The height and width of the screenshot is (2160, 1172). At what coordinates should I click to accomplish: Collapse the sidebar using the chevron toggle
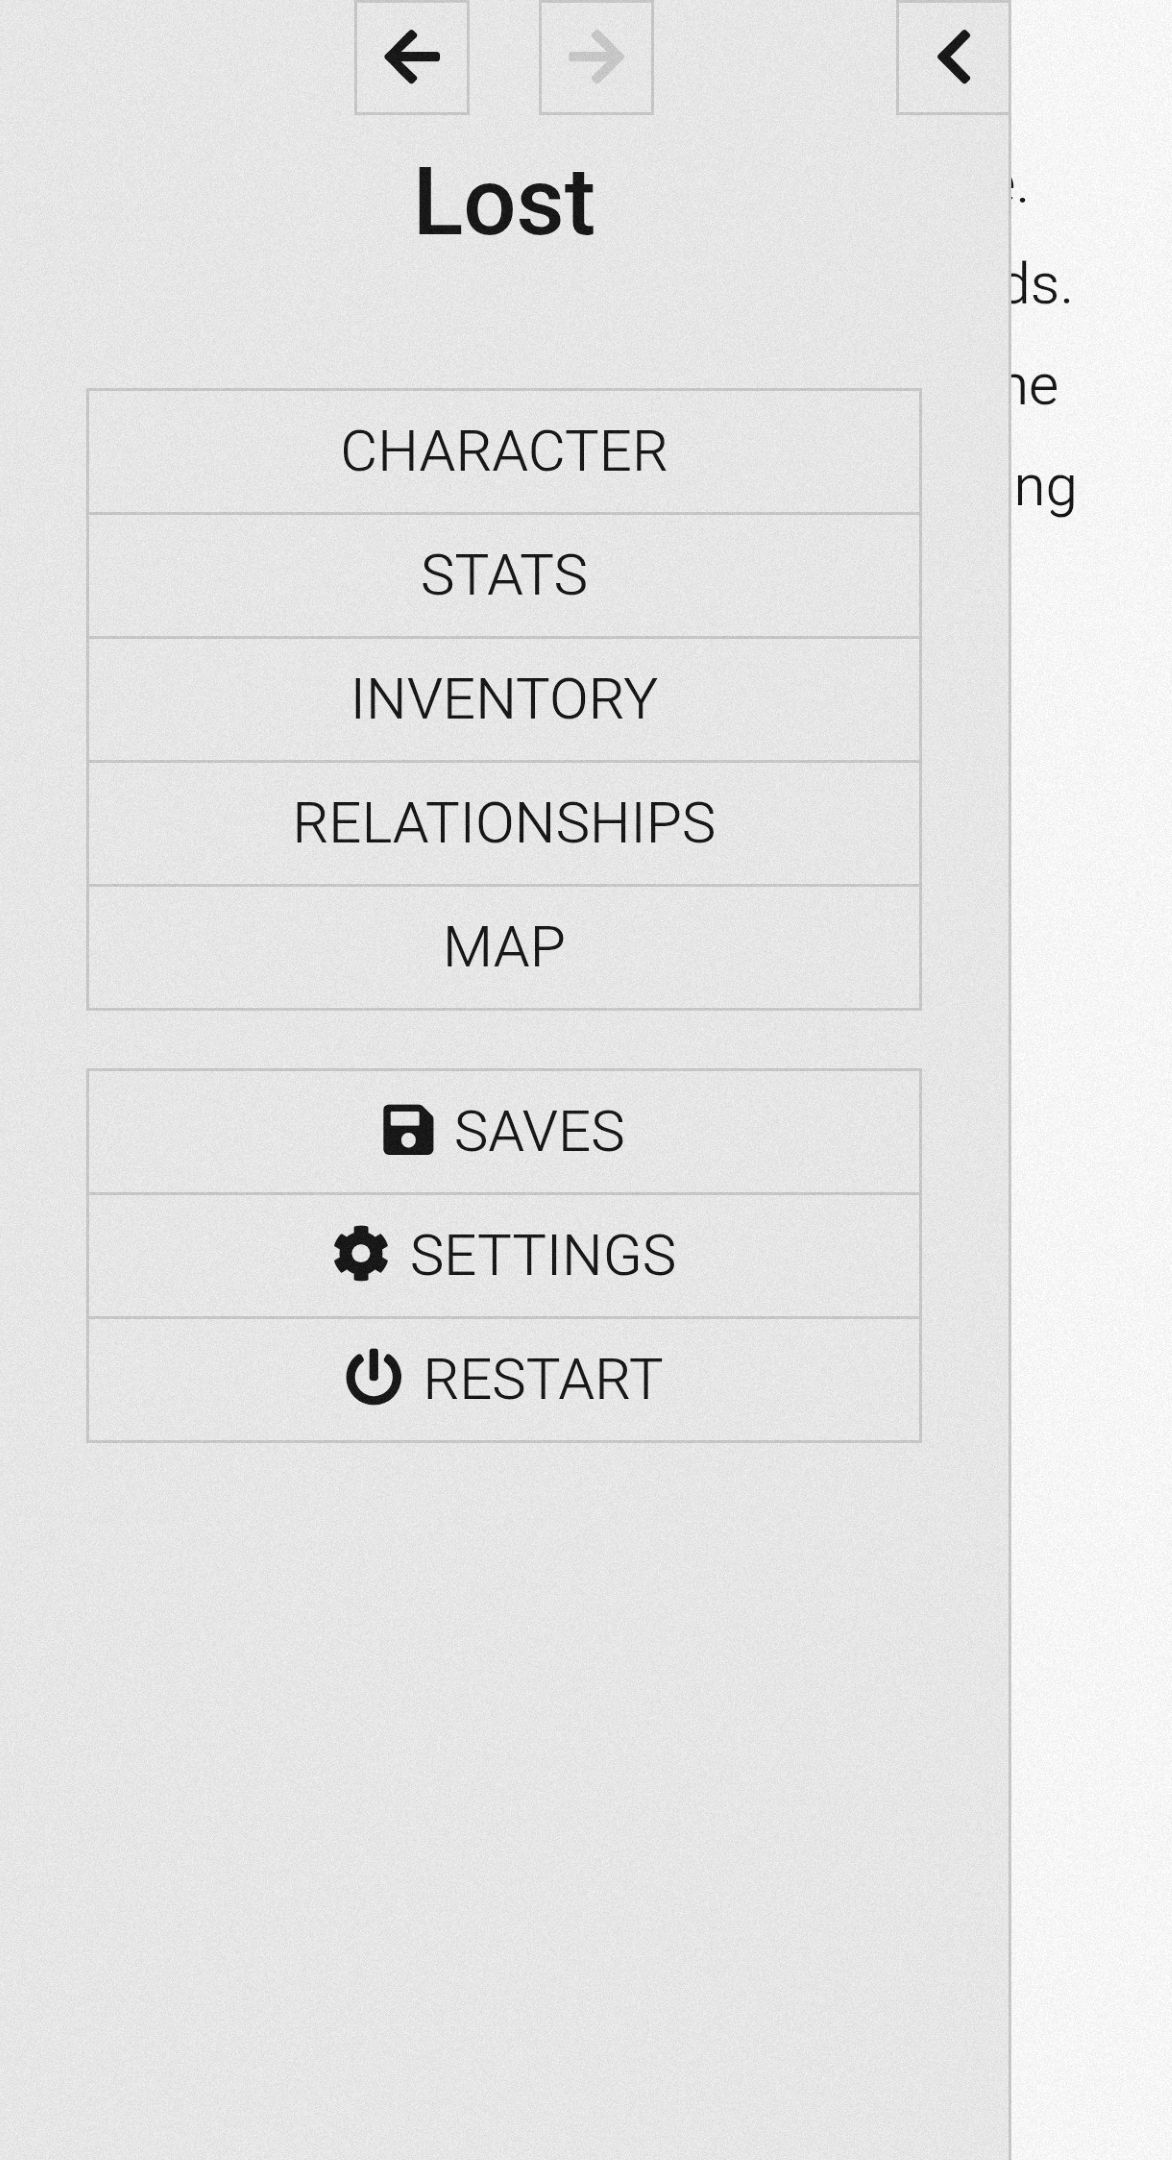953,57
